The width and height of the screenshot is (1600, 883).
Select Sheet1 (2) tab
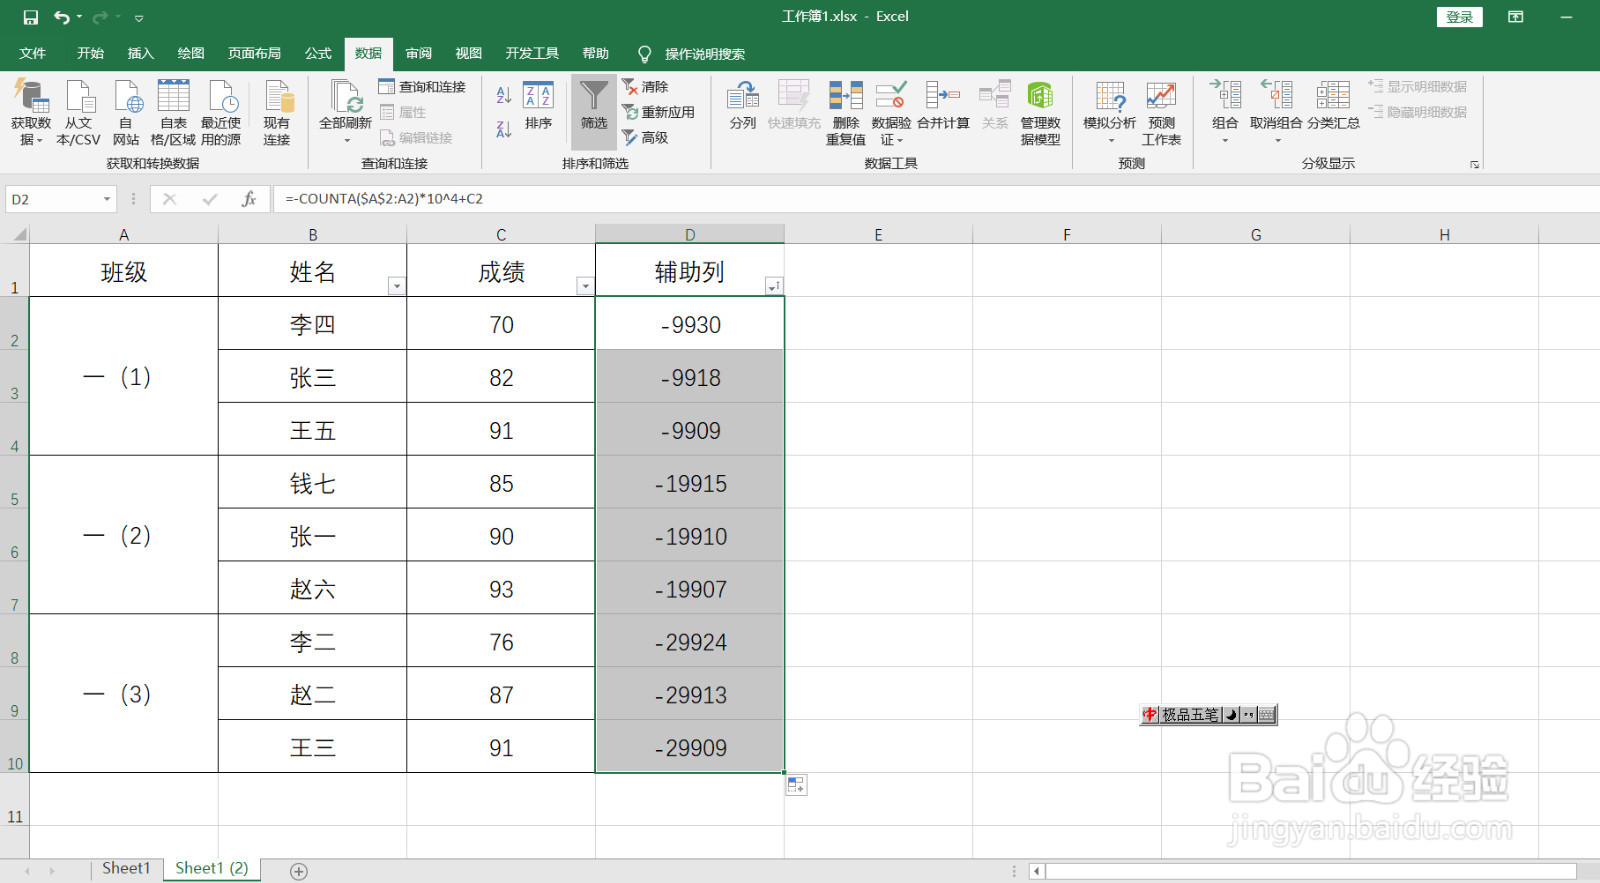[212, 868]
